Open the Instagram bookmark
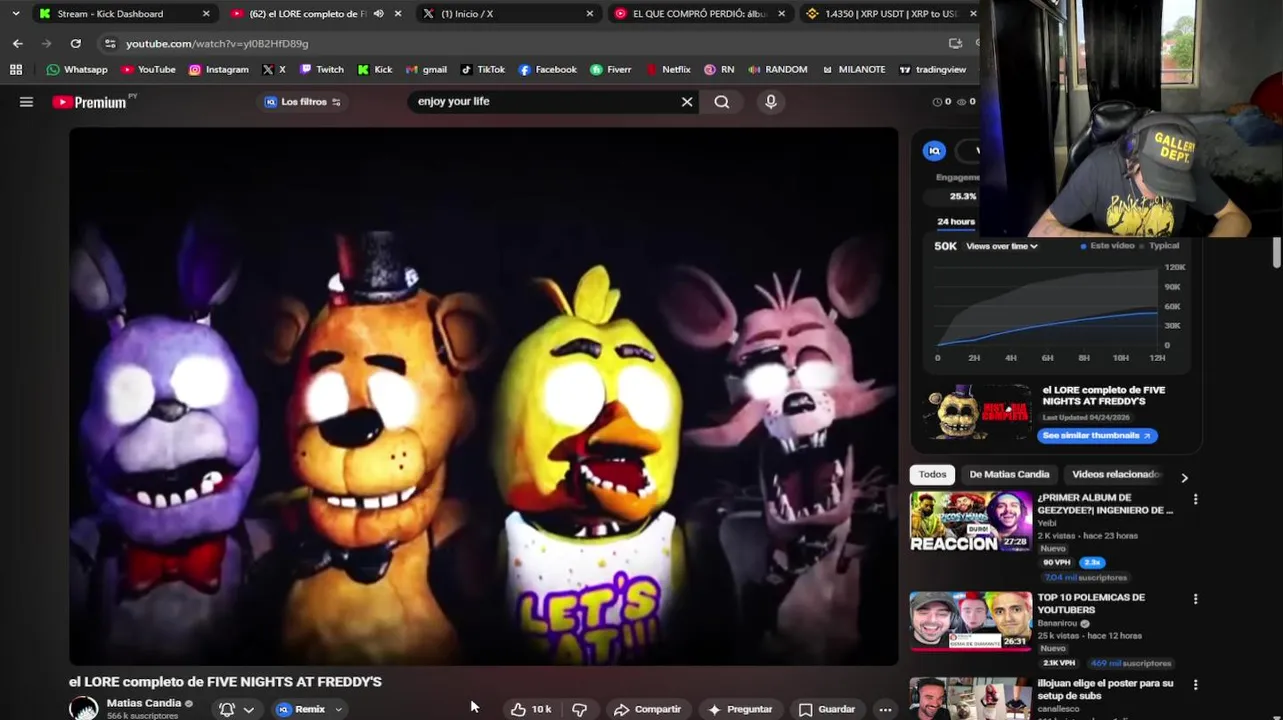 (219, 70)
